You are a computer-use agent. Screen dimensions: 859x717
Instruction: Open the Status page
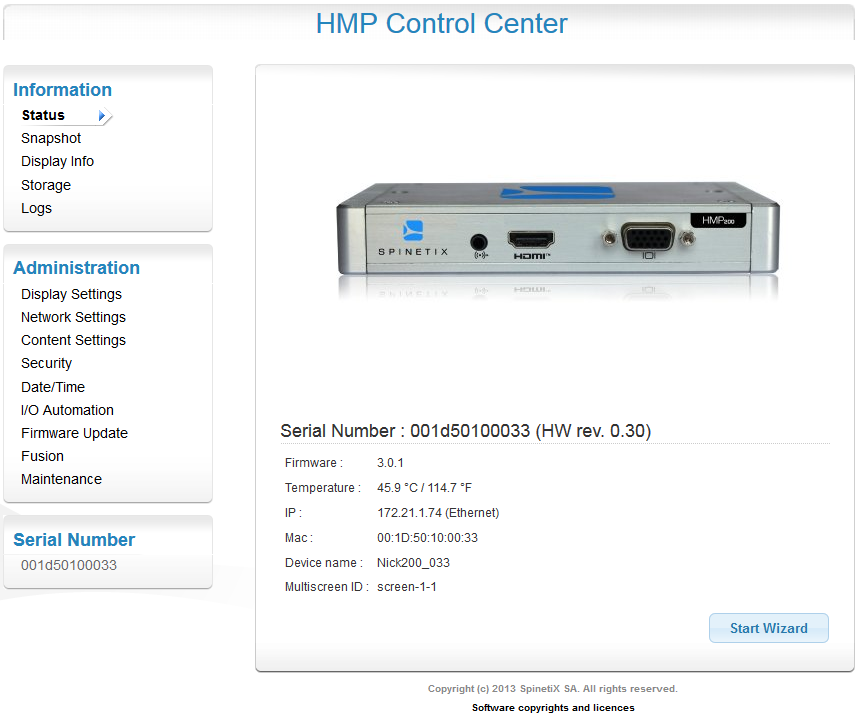coord(43,115)
